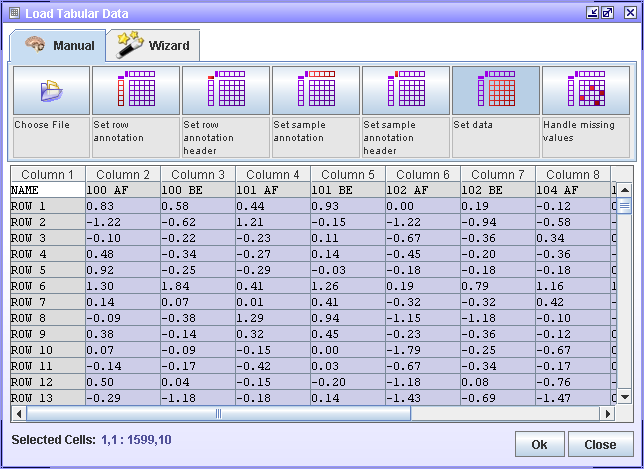This screenshot has height=469, width=644.
Task: Click the ROW 6 label cell
Action: pos(48,286)
